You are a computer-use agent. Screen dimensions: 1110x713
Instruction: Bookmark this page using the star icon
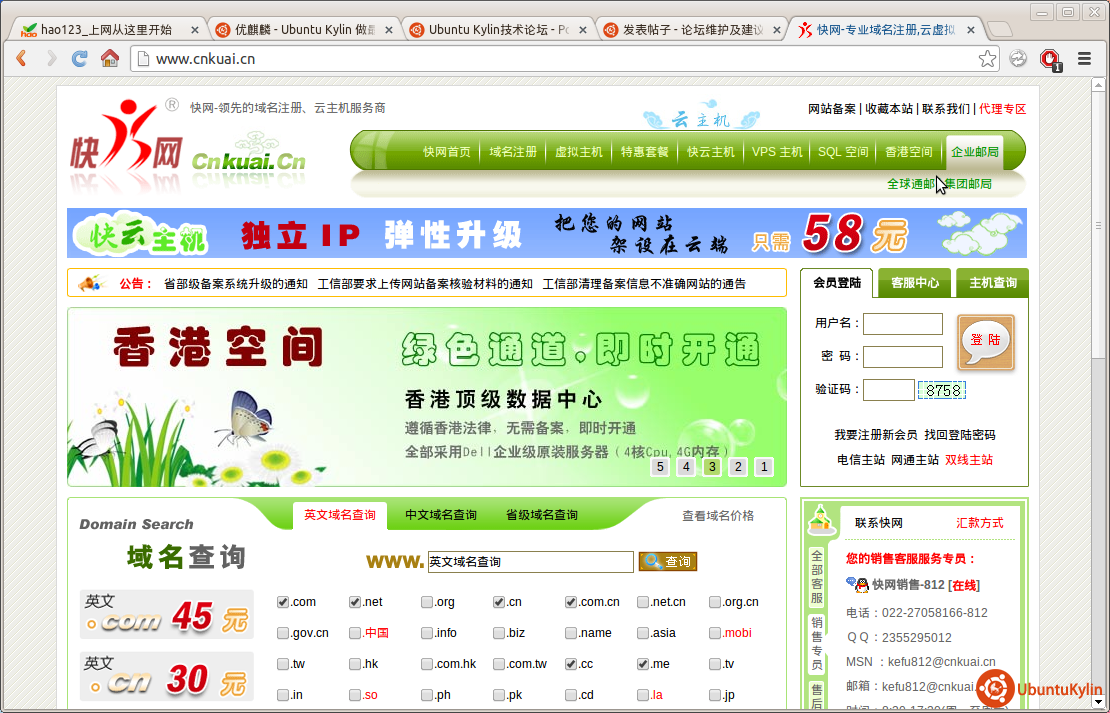987,59
